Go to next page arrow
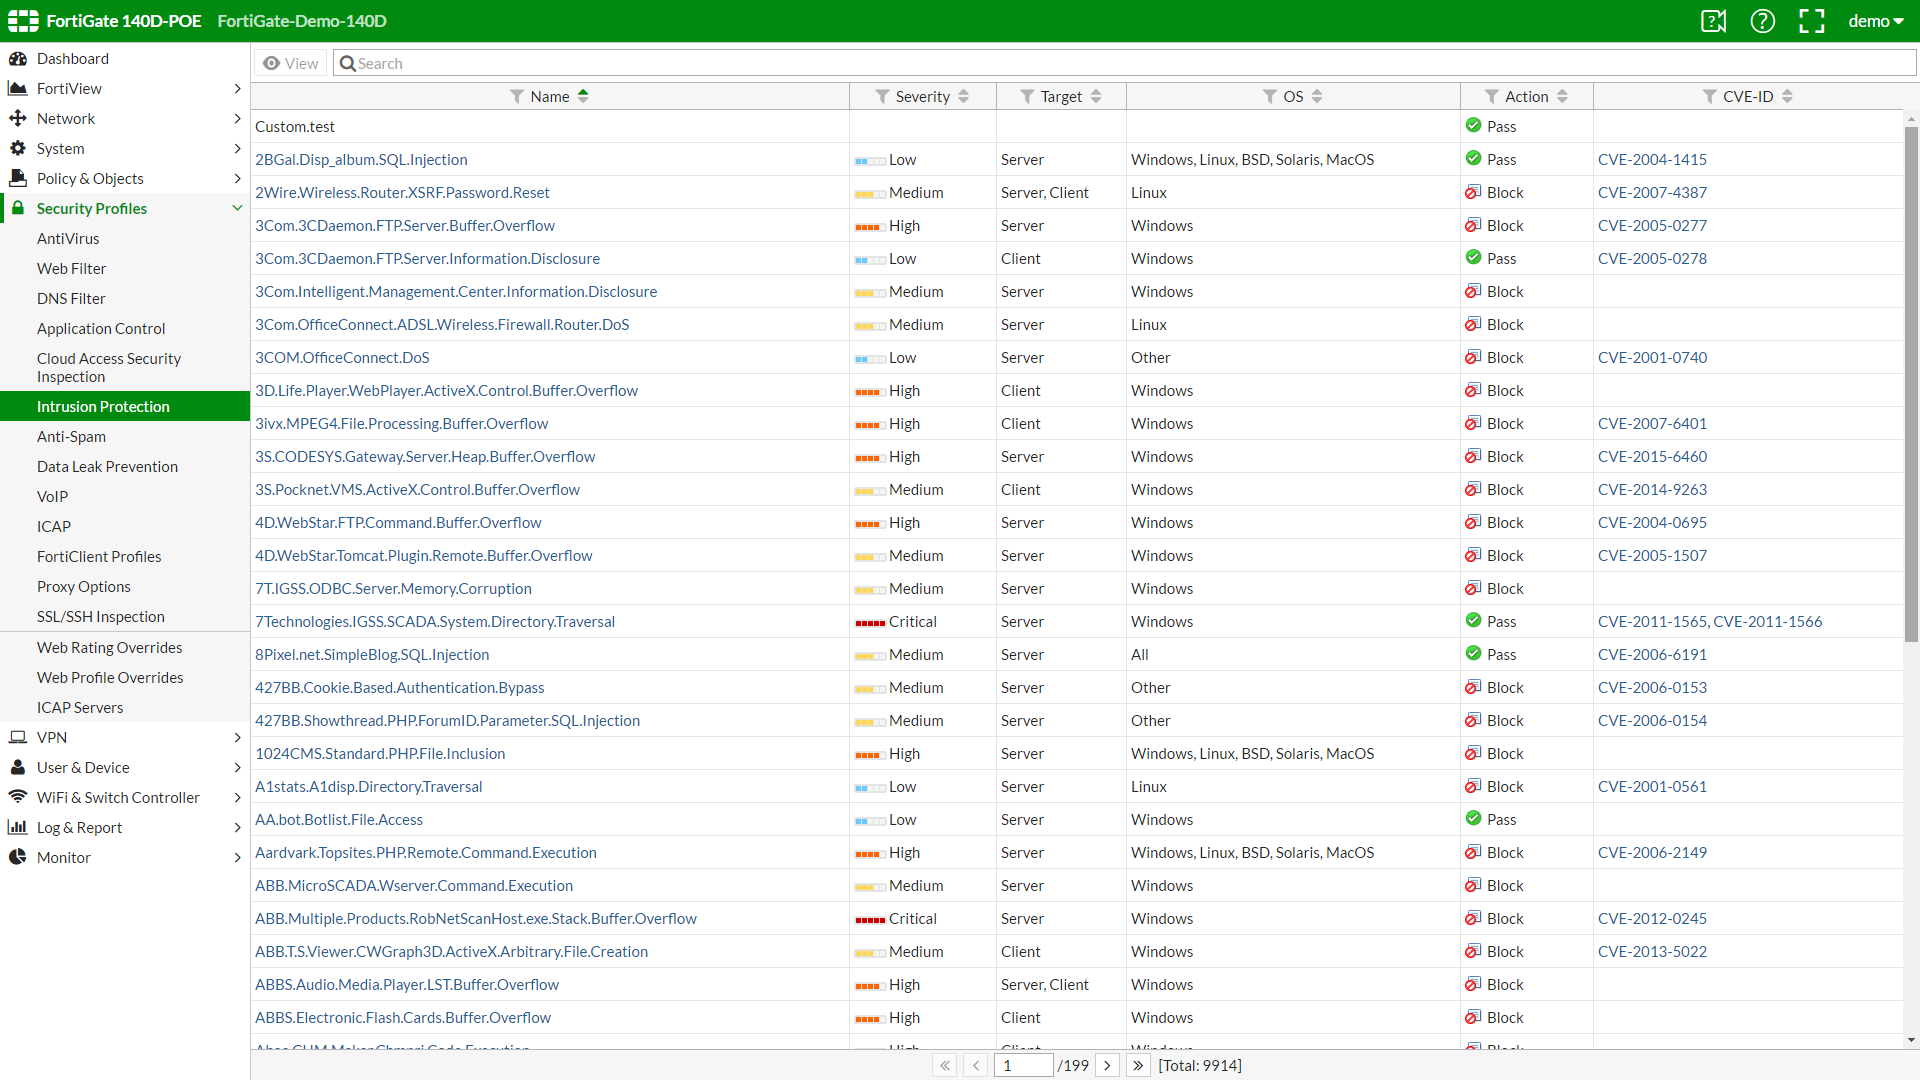The height and width of the screenshot is (1080, 1920). [1107, 1065]
